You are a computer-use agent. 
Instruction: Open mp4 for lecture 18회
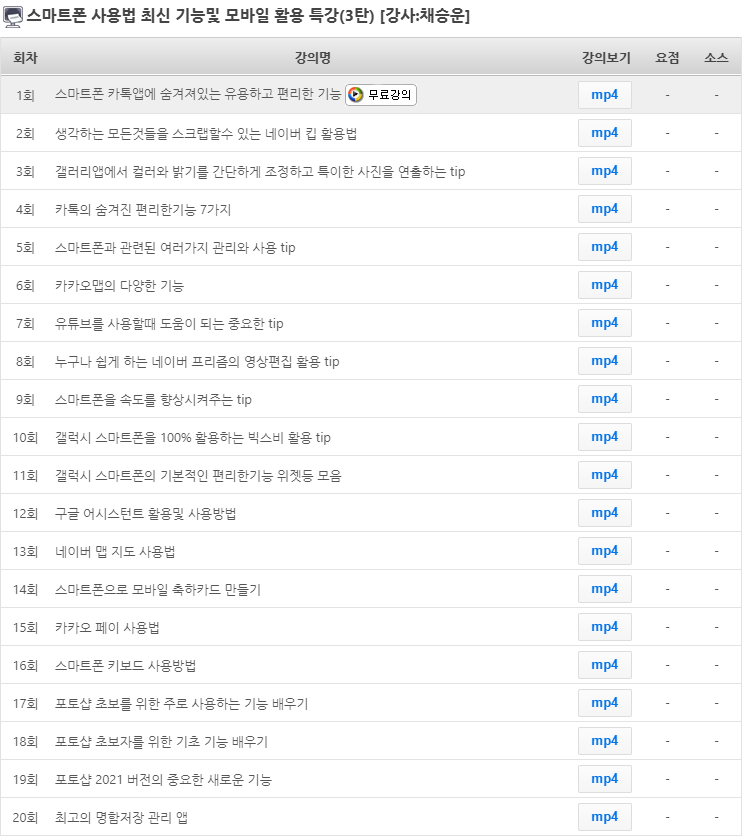pyautogui.click(x=605, y=740)
